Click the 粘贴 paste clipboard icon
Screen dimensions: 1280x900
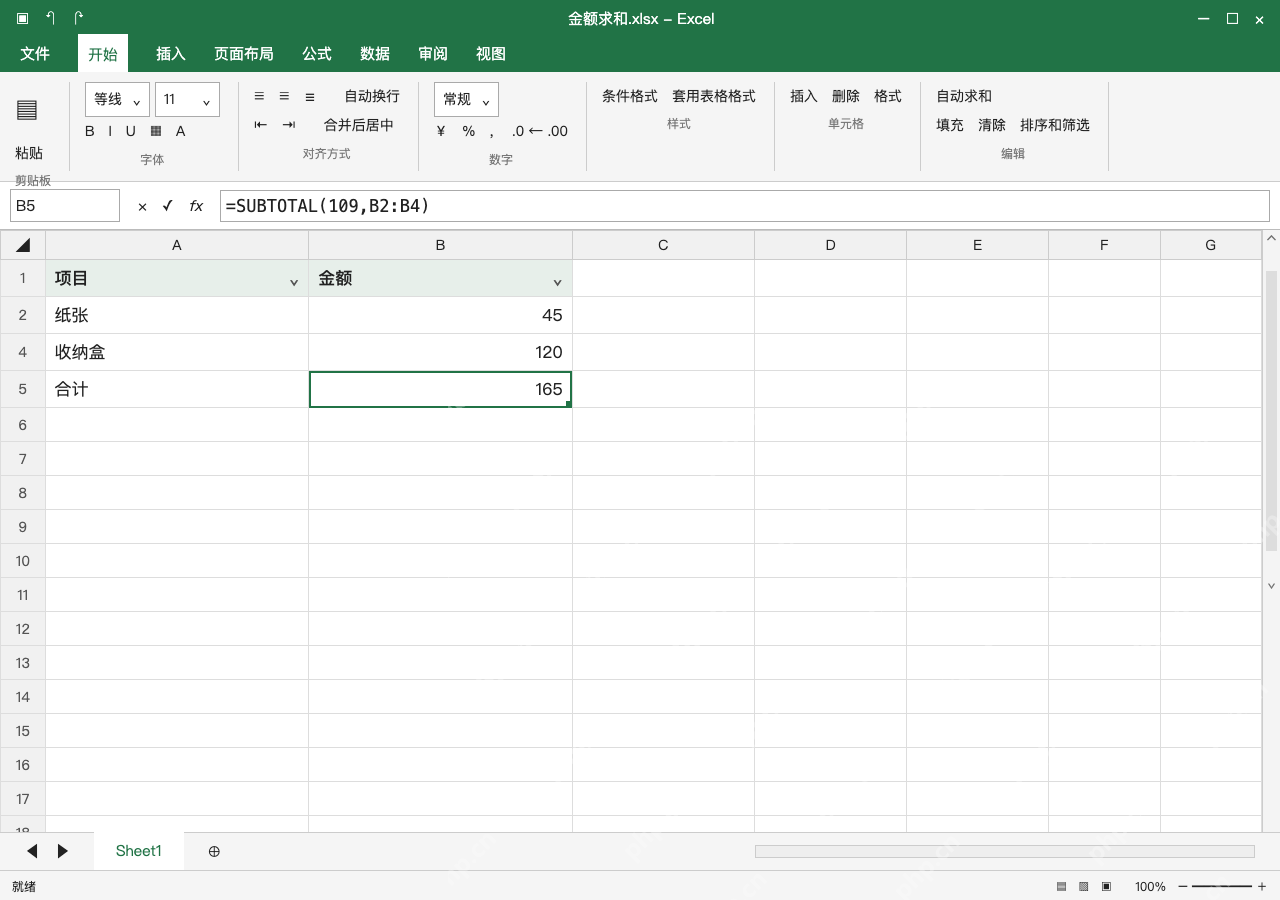[27, 110]
